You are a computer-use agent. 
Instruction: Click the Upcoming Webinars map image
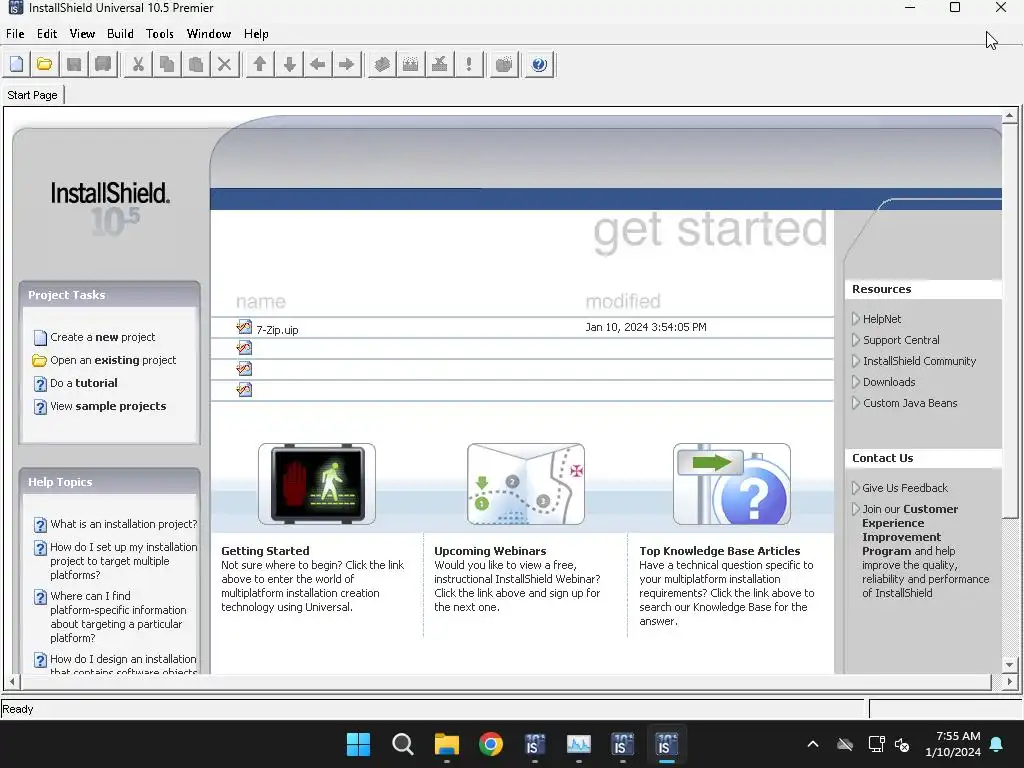tap(526, 484)
